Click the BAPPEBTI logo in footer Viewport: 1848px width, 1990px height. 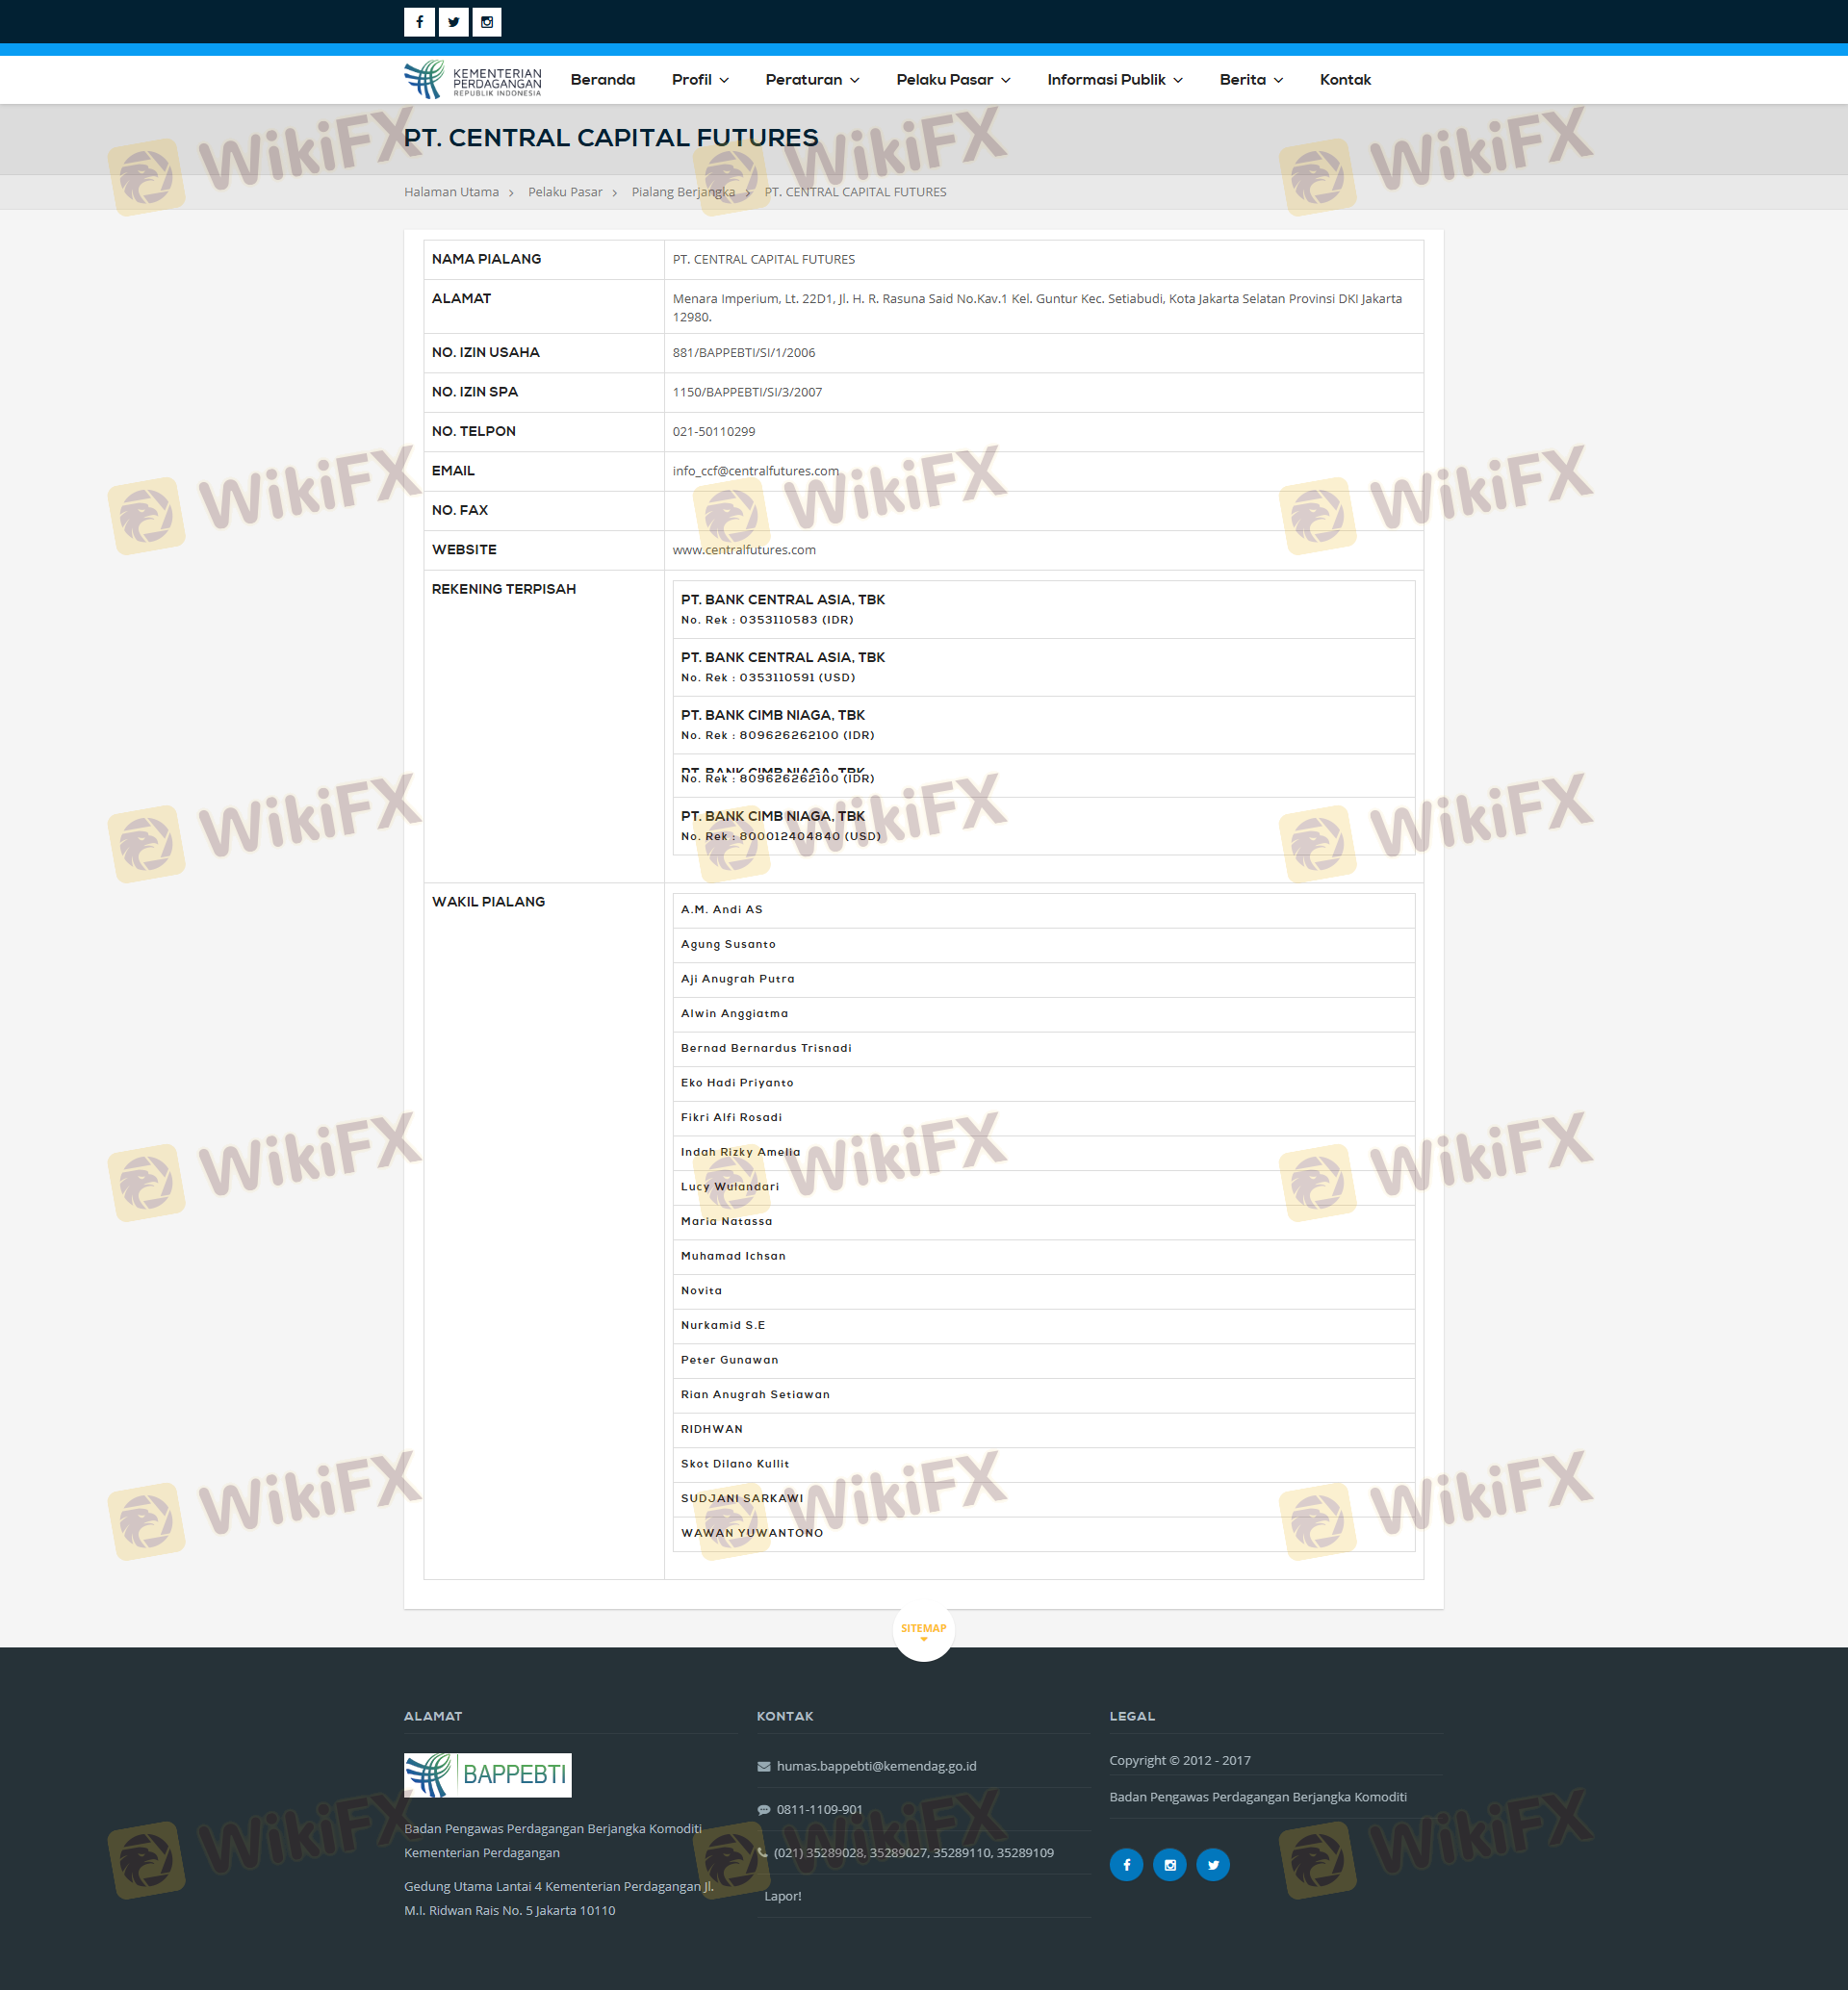click(x=487, y=1774)
